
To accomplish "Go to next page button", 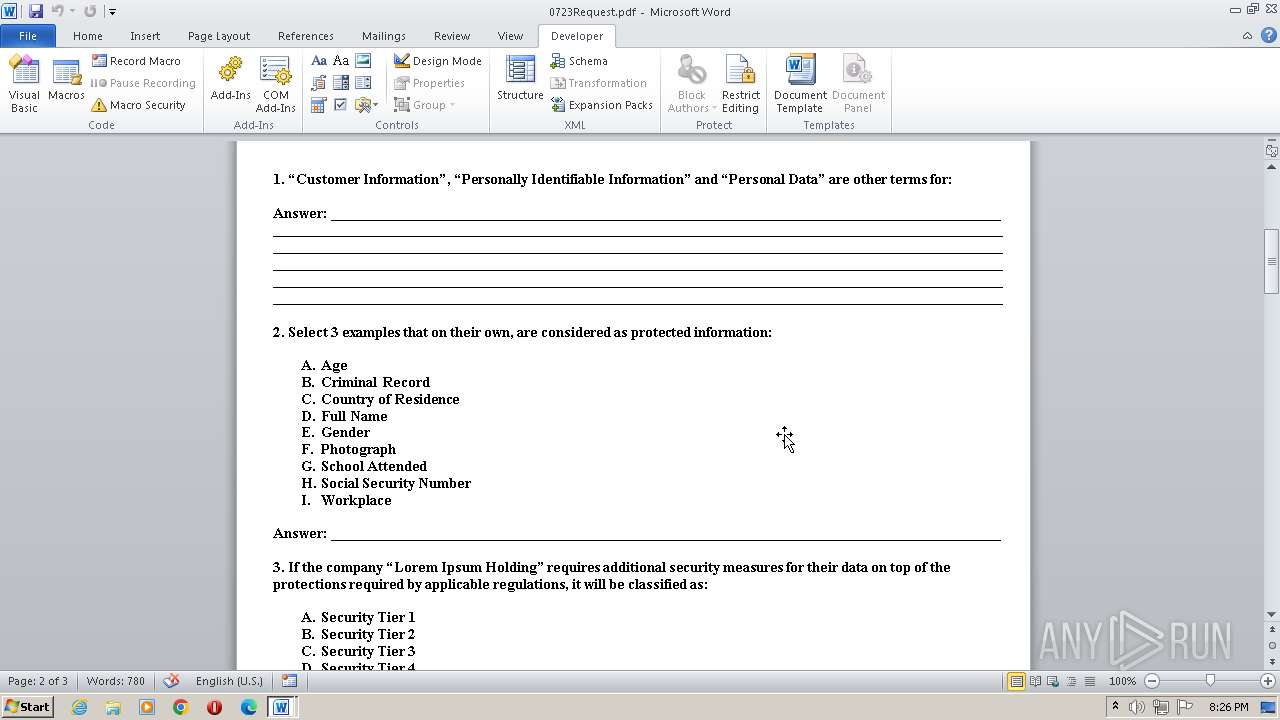I will [x=1271, y=660].
